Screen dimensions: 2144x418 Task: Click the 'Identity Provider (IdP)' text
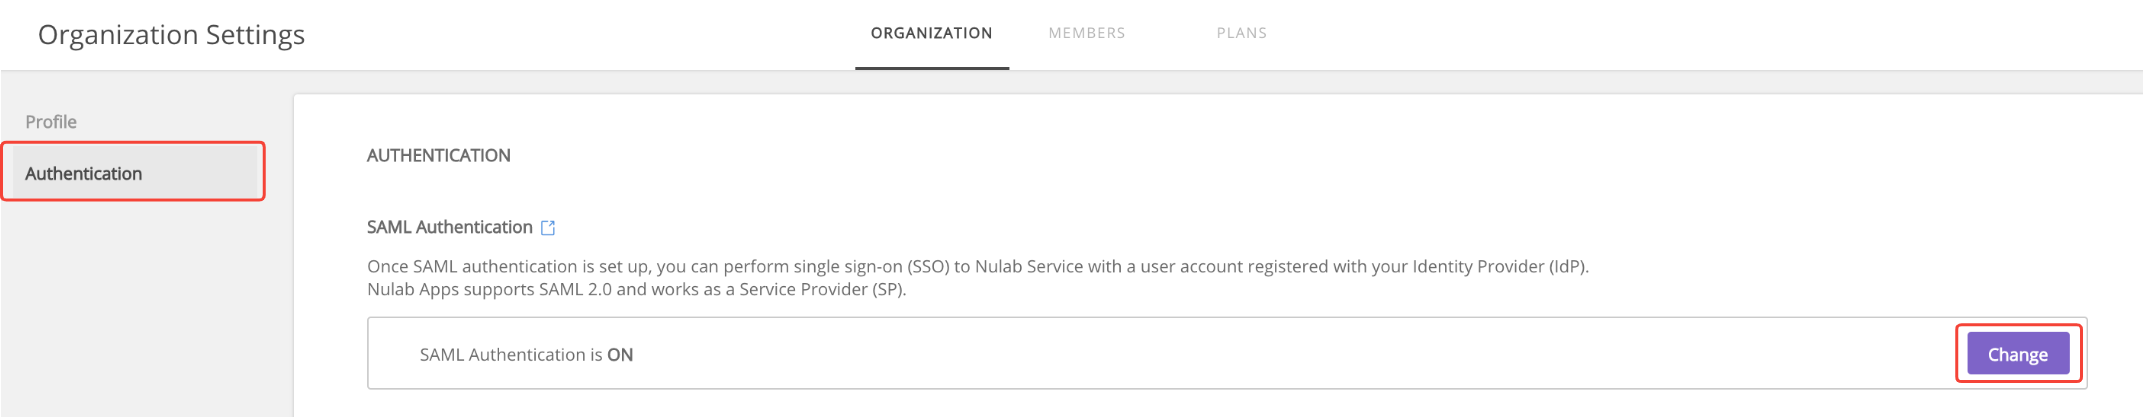pyautogui.click(x=1499, y=267)
